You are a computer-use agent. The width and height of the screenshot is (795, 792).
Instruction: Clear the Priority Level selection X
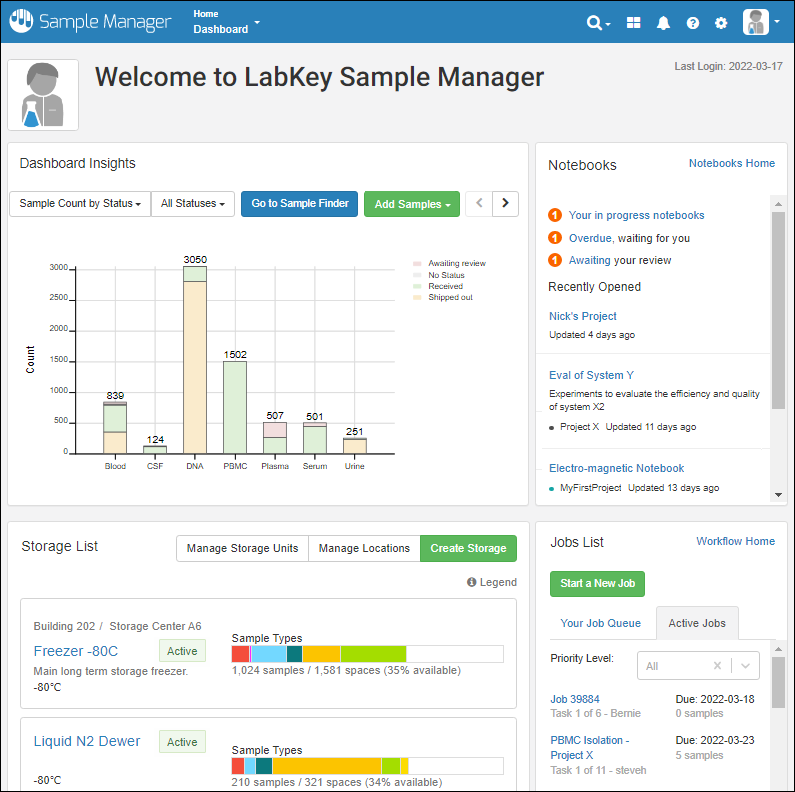coord(717,666)
